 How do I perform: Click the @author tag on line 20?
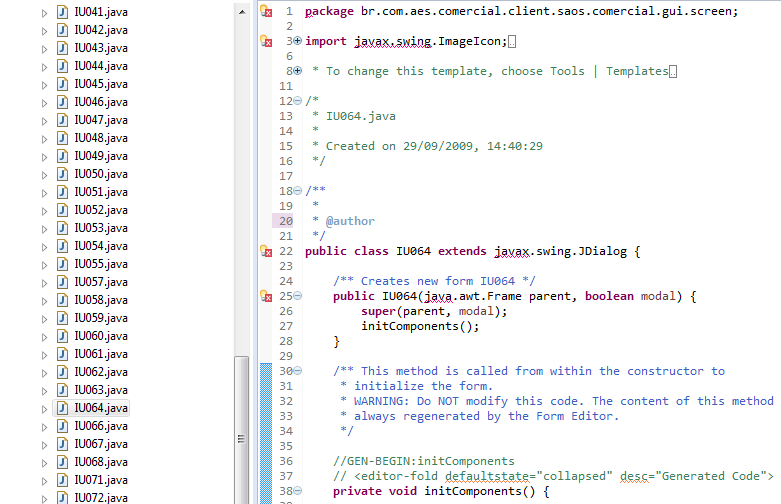coord(350,221)
